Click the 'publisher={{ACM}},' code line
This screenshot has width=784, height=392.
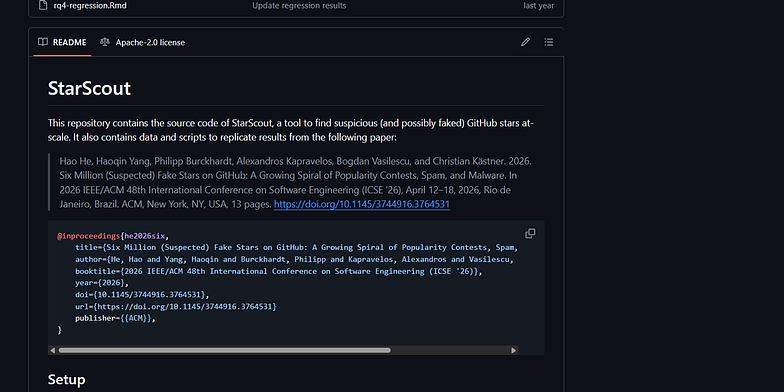[x=116, y=318]
